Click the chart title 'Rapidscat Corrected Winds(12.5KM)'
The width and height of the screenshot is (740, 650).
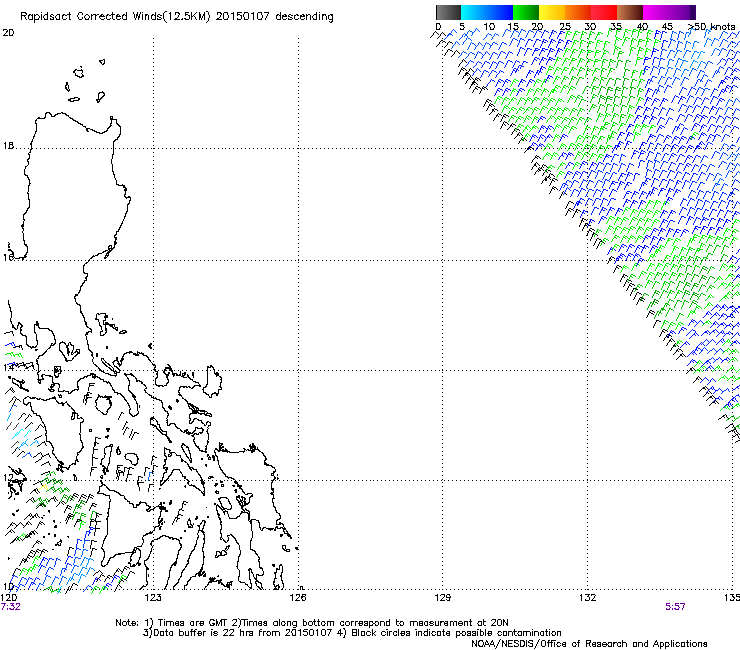coord(115,16)
